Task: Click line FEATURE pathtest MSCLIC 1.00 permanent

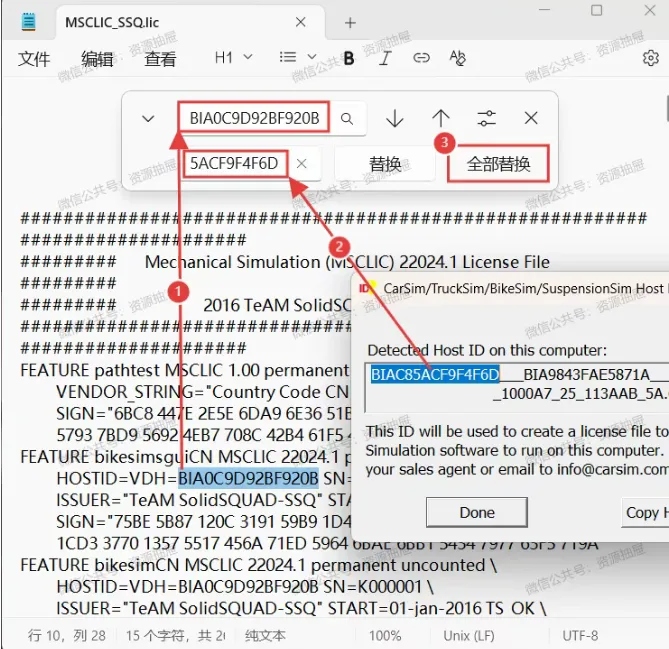Action: click(x=185, y=370)
